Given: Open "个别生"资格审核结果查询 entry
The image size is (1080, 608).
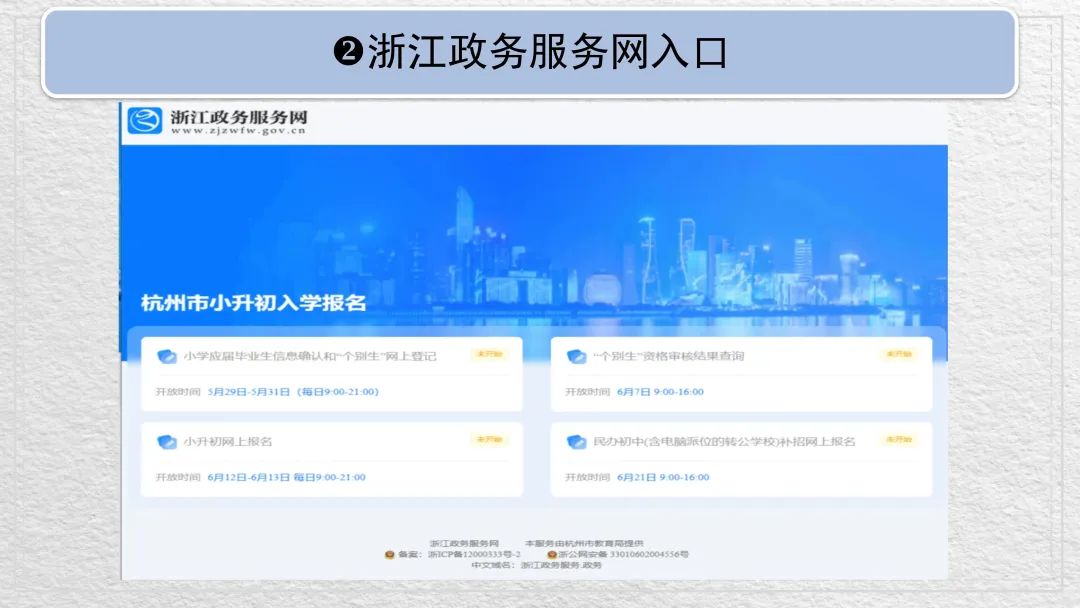Looking at the screenshot, I should tap(669, 356).
